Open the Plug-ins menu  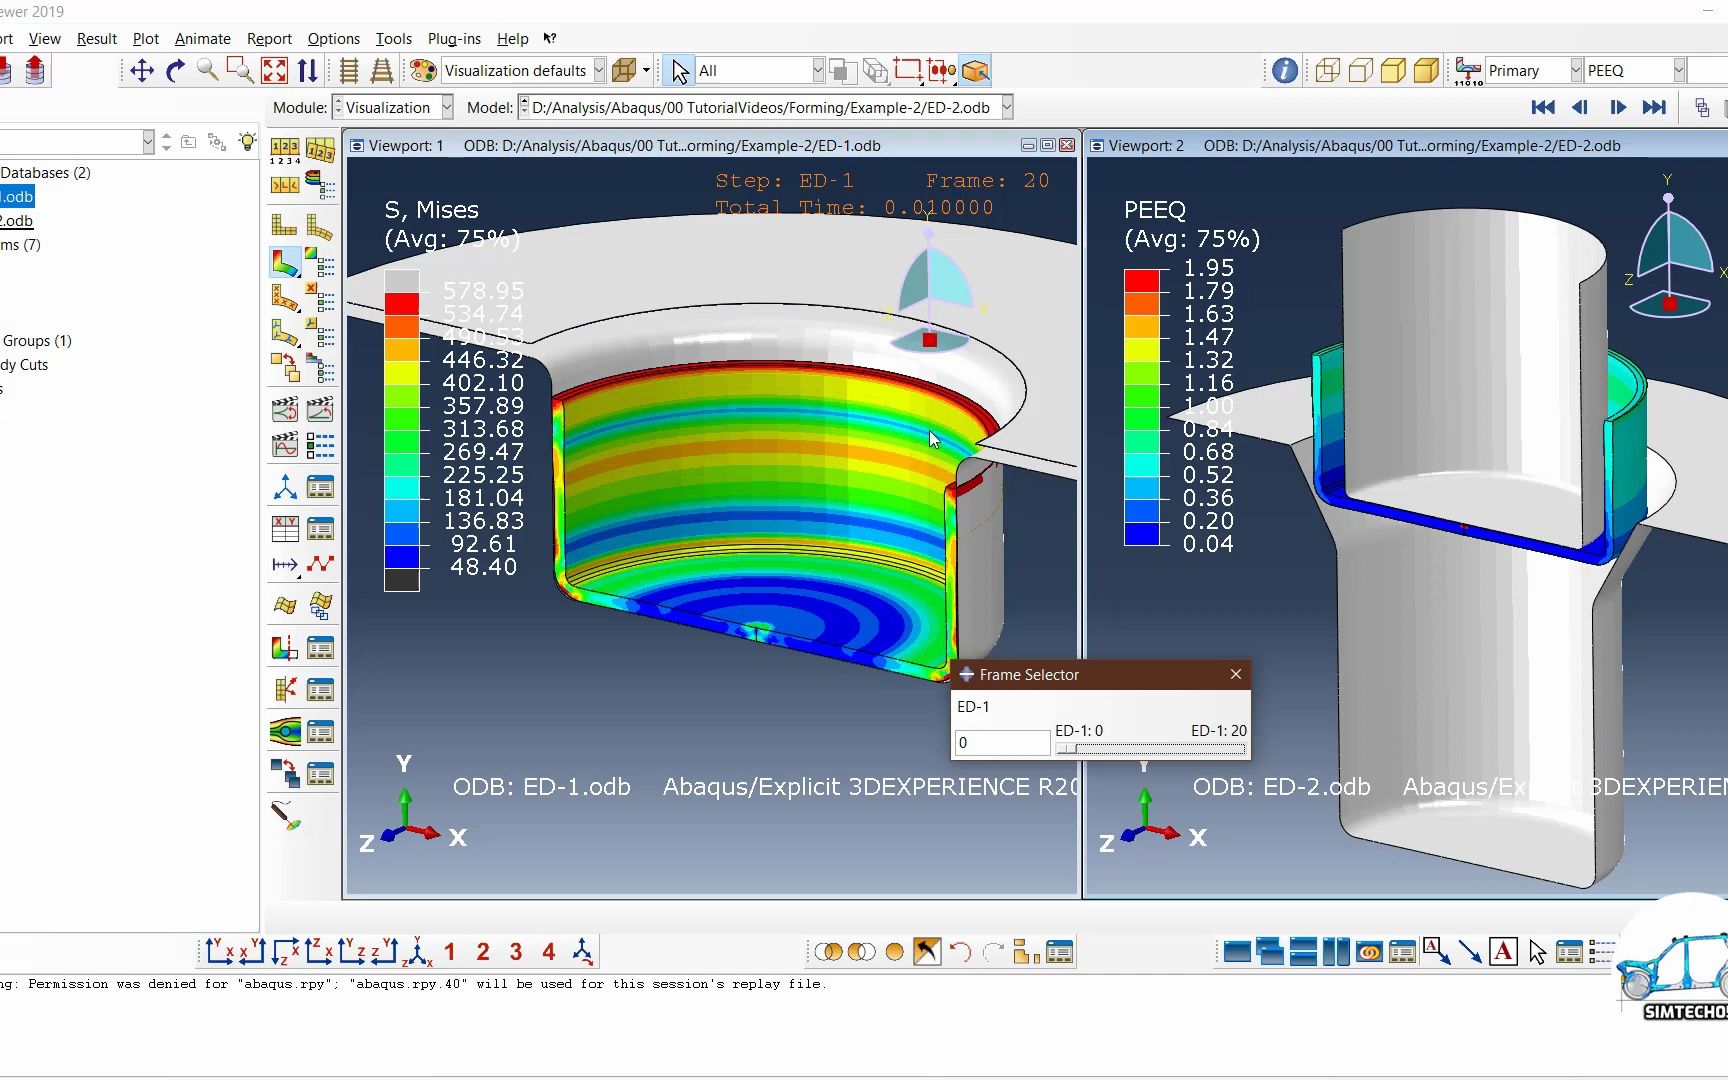[454, 39]
